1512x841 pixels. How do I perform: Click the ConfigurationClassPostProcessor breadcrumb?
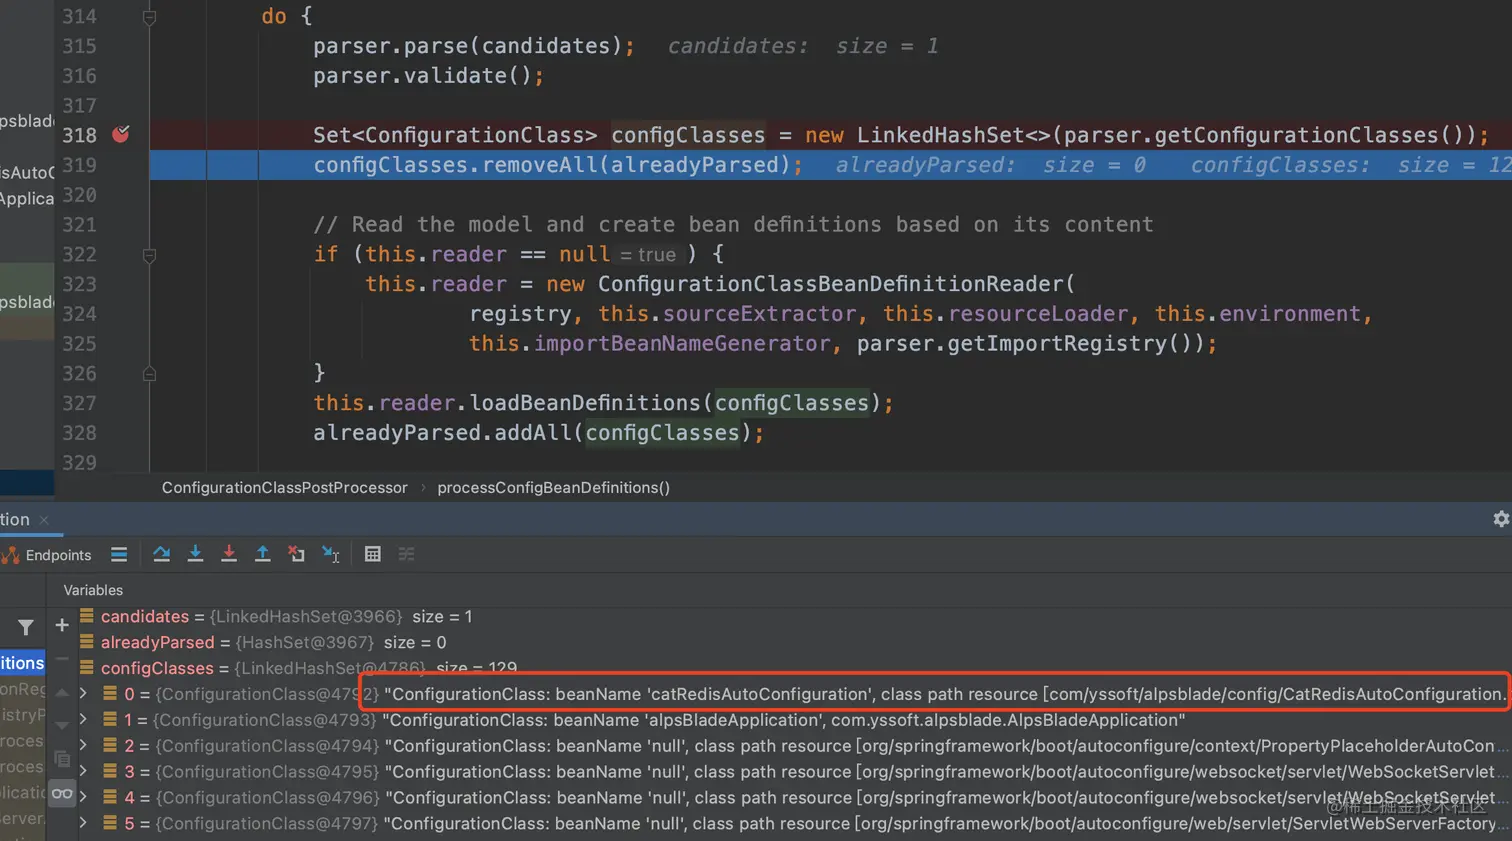[285, 488]
